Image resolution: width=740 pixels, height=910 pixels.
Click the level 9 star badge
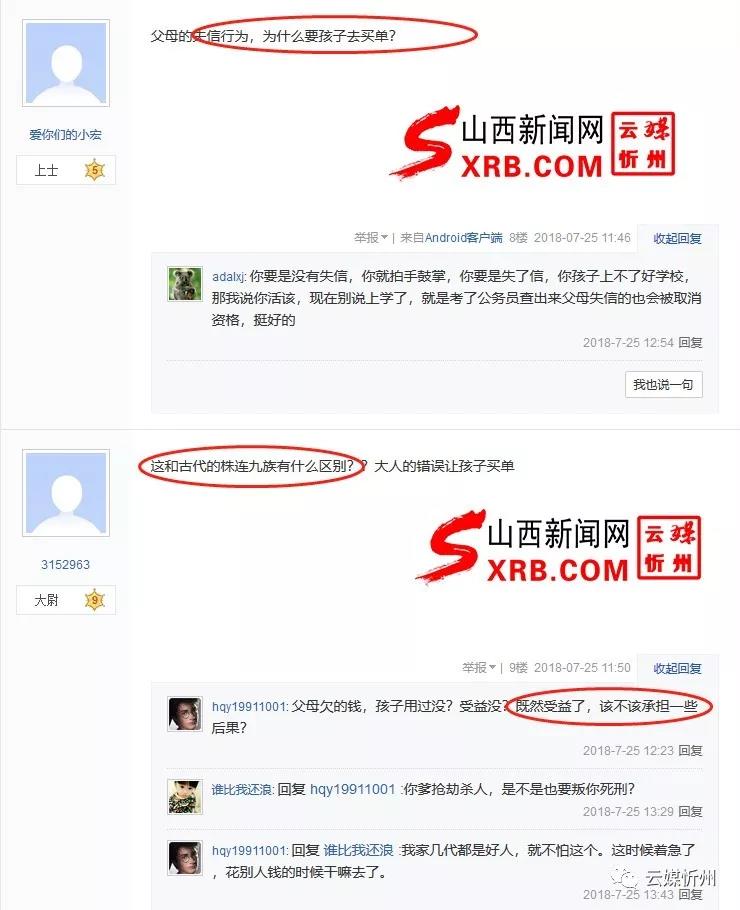[95, 600]
